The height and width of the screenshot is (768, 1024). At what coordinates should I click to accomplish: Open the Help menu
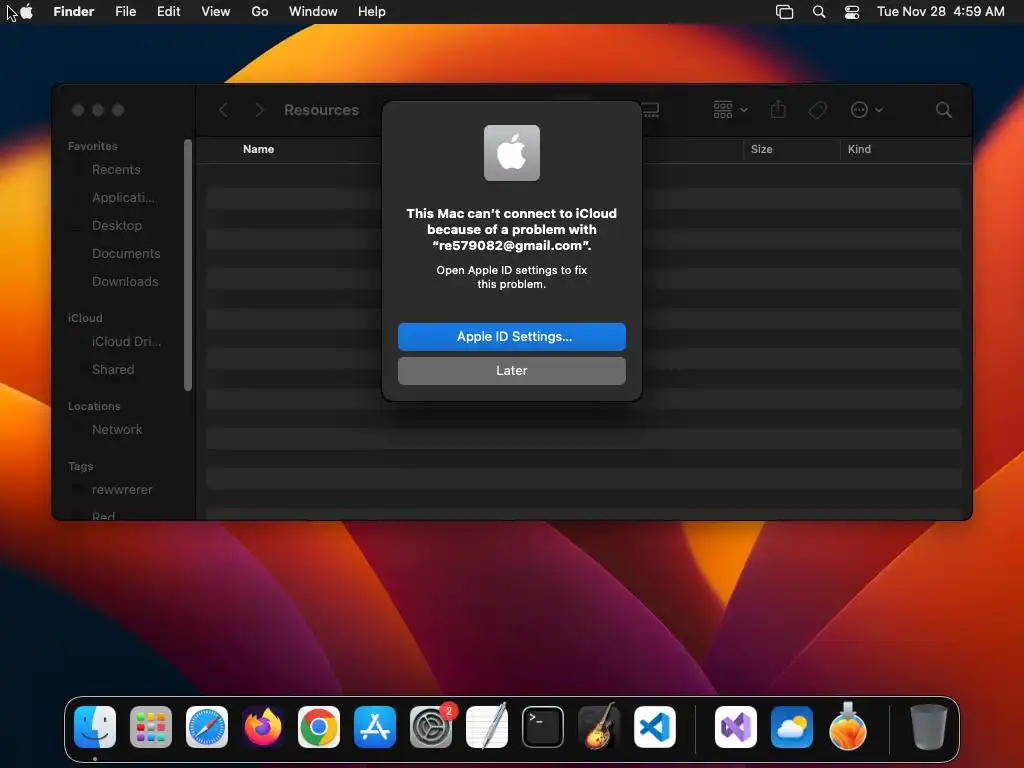[x=372, y=12]
